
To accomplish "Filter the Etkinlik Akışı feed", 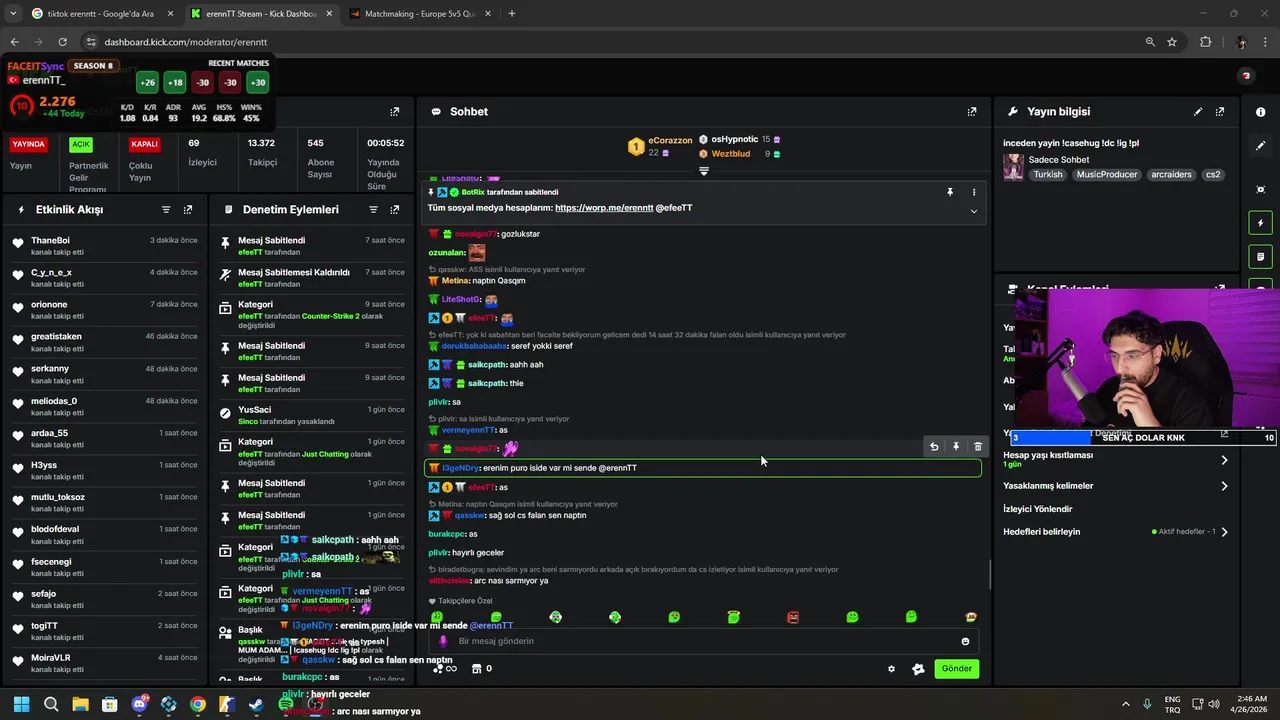I will 166,210.
